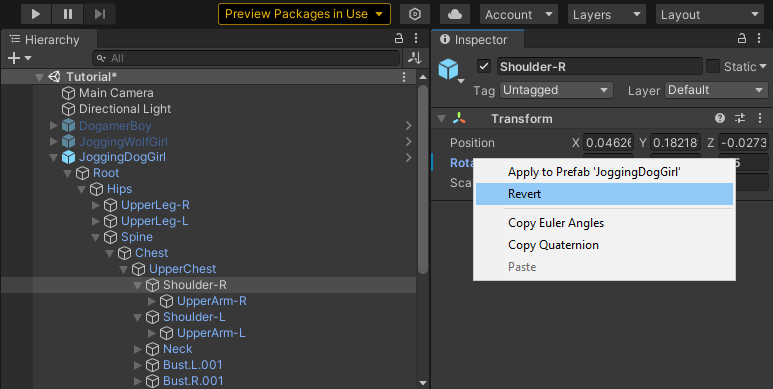Select UpperLeg-L in Hierarchy
Image resolution: width=773 pixels, height=389 pixels.
(x=155, y=221)
